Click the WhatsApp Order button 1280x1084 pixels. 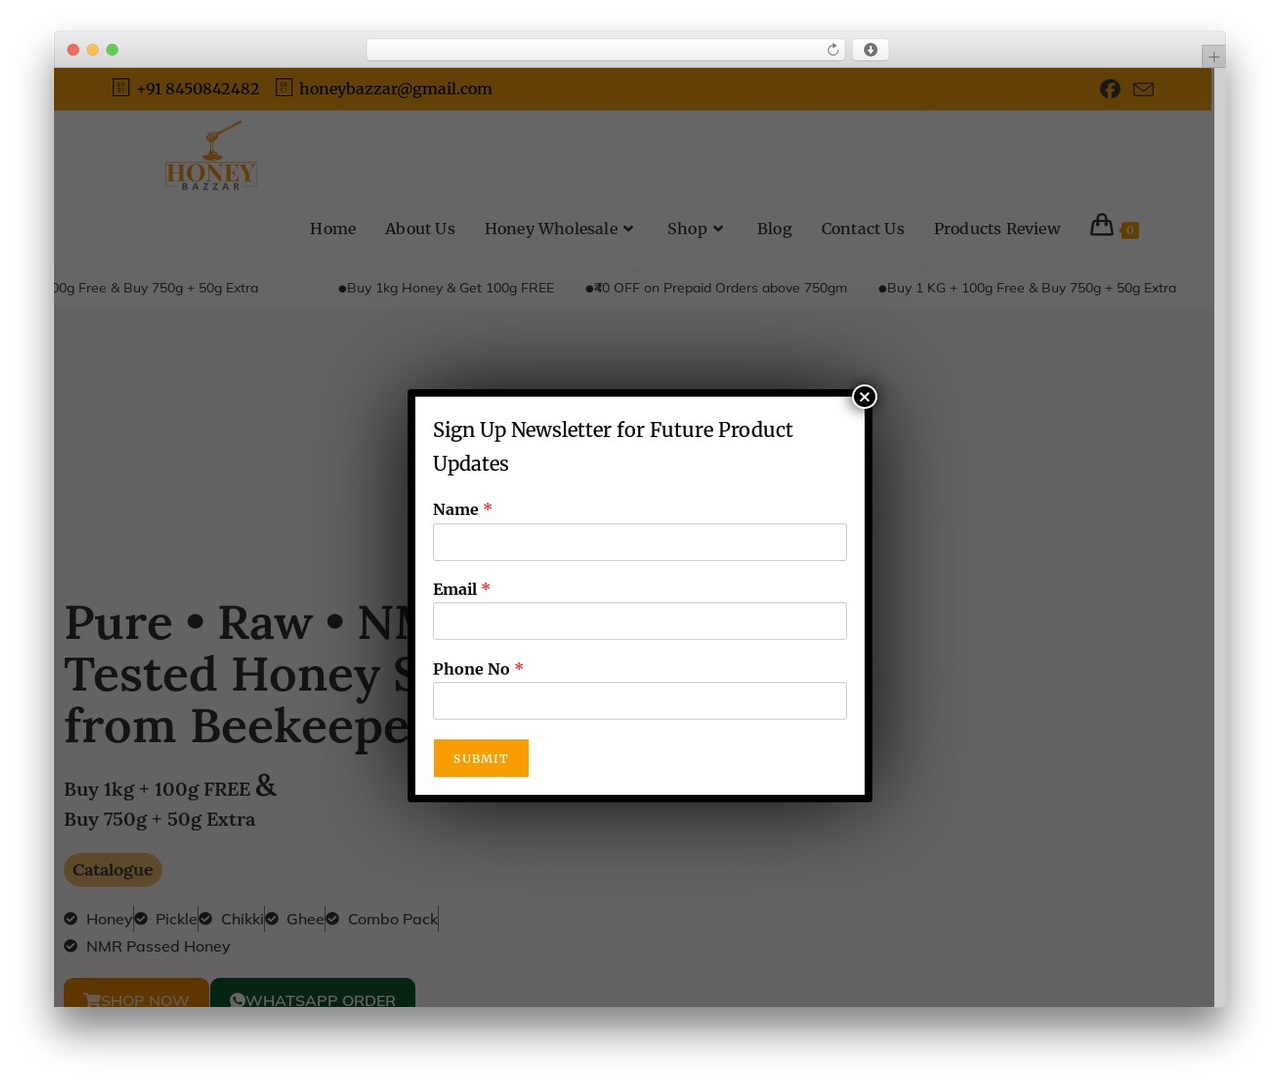313,993
